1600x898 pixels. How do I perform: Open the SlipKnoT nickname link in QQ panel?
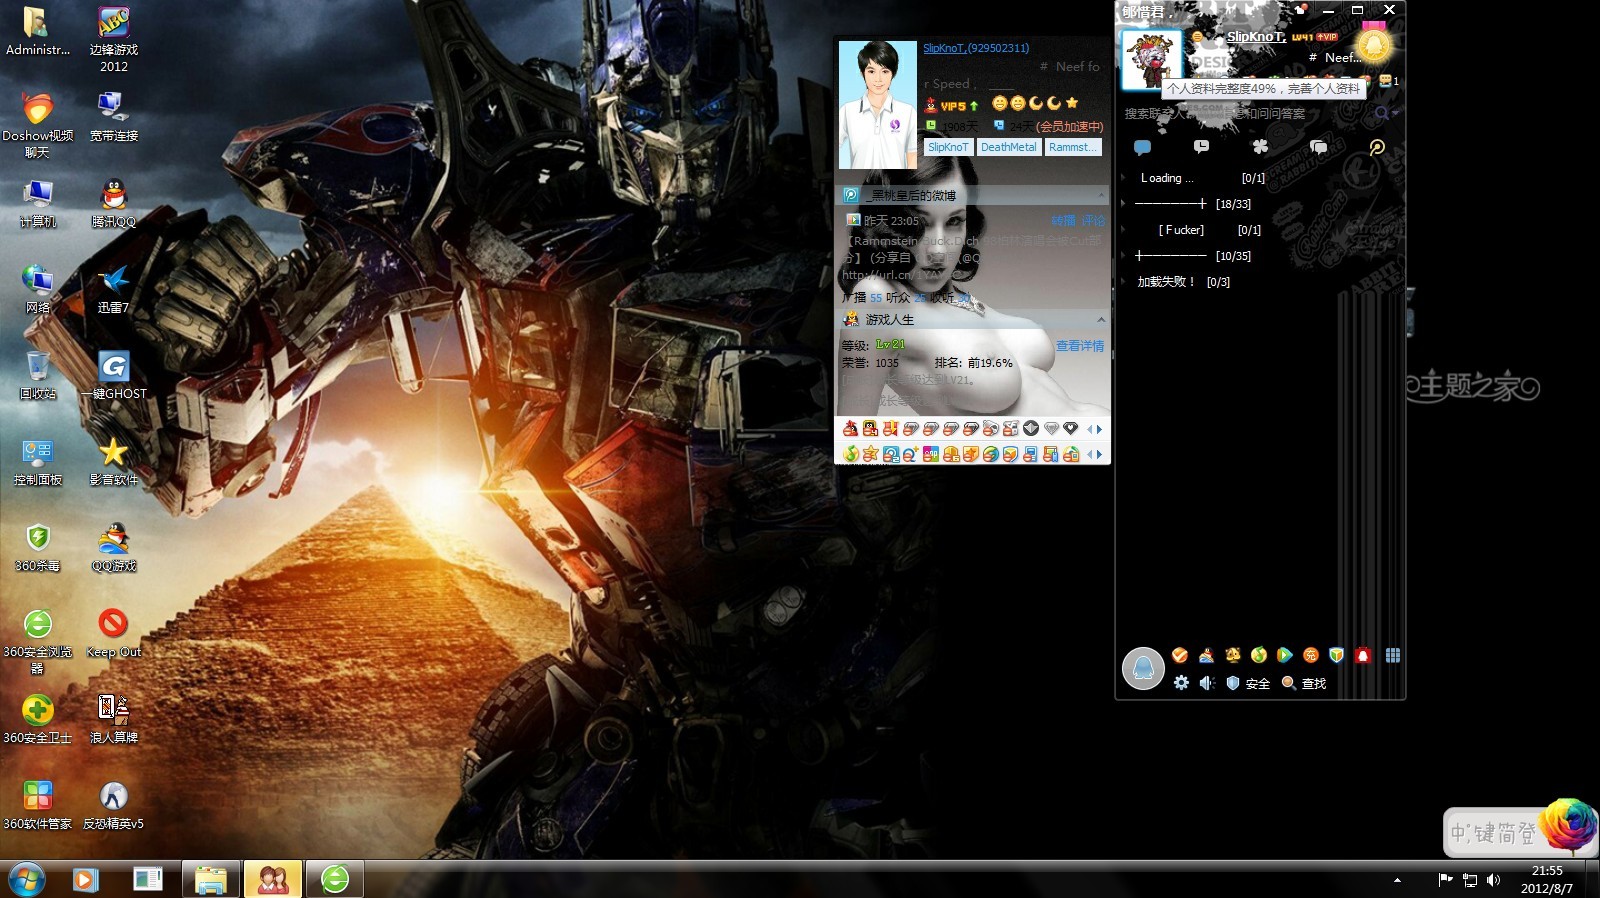tap(1256, 37)
